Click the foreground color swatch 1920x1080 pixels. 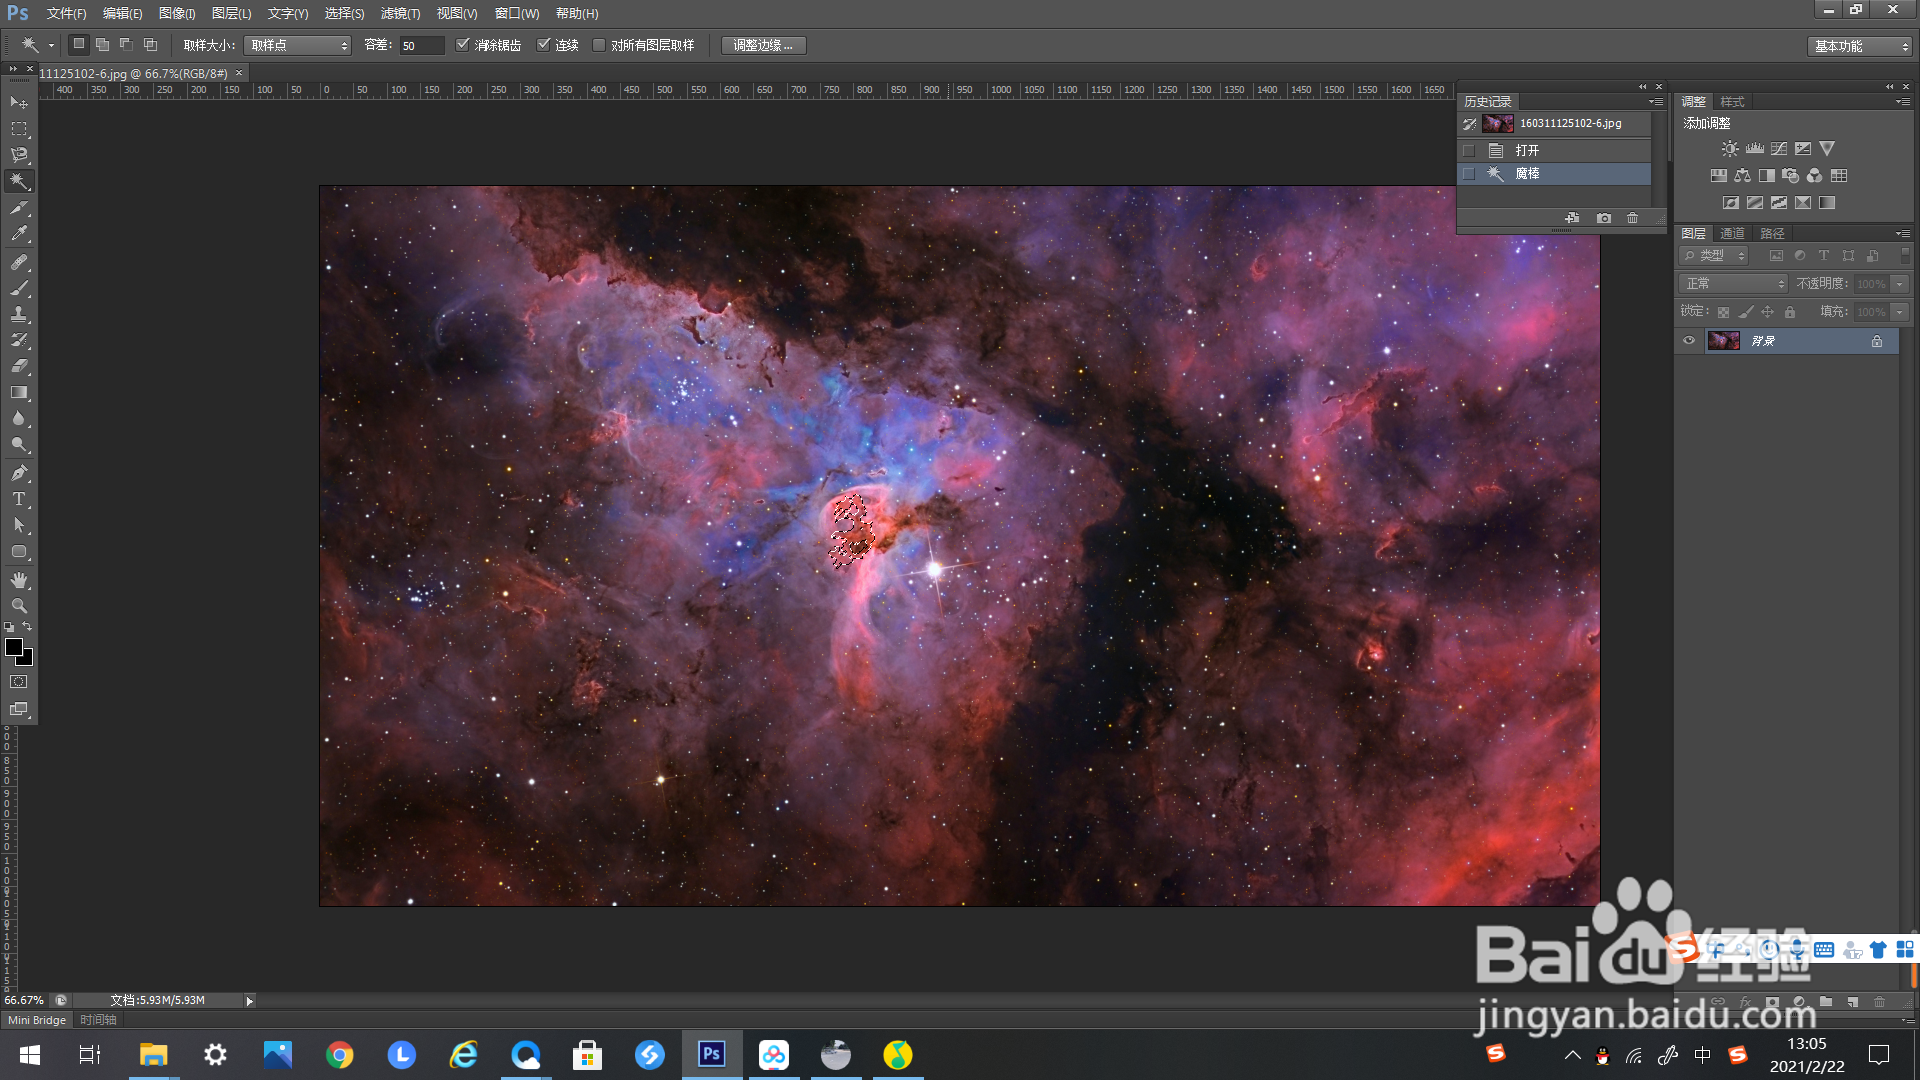click(14, 647)
